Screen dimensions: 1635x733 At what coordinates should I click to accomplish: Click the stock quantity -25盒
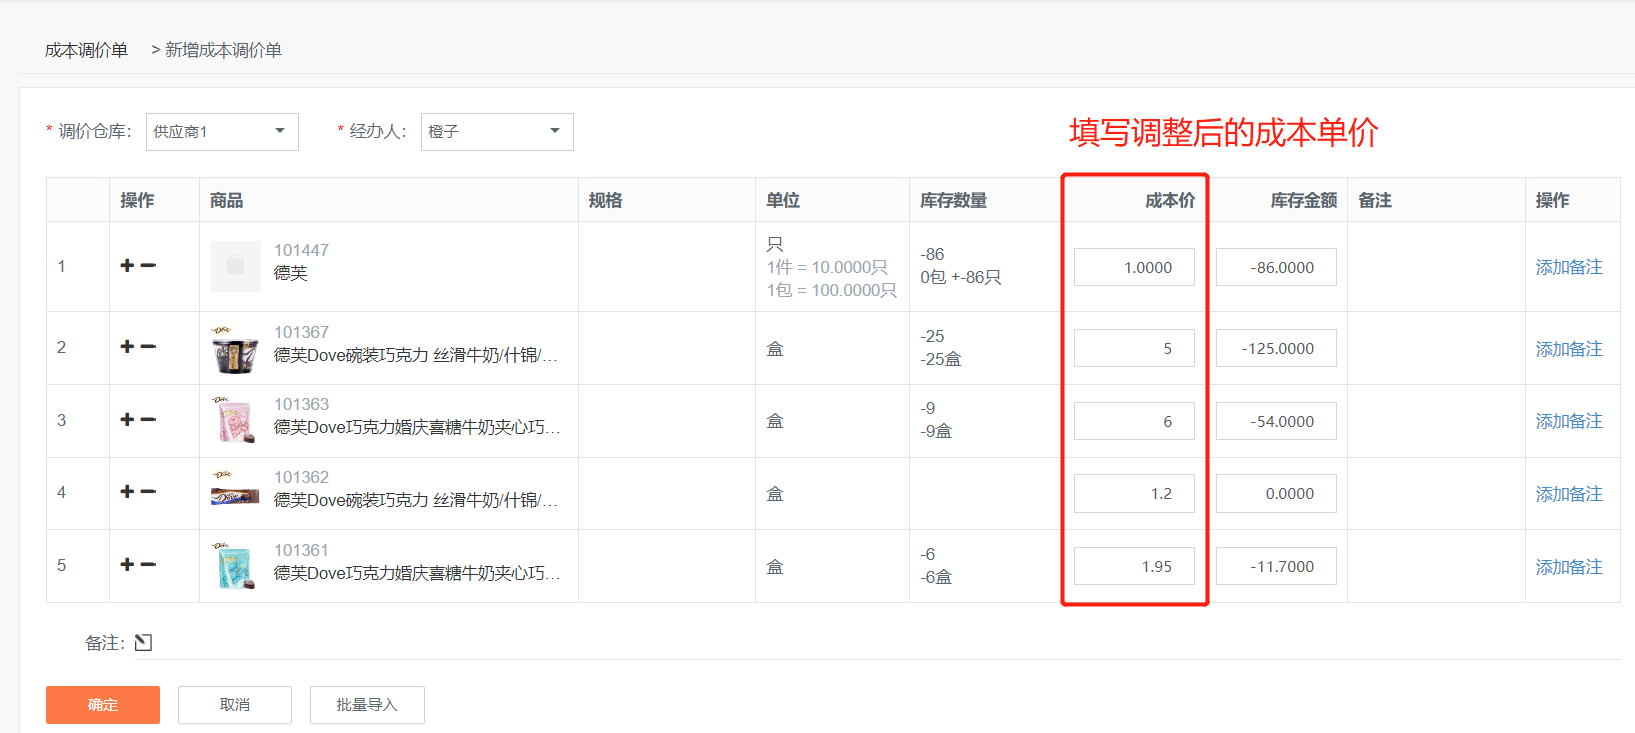click(941, 359)
